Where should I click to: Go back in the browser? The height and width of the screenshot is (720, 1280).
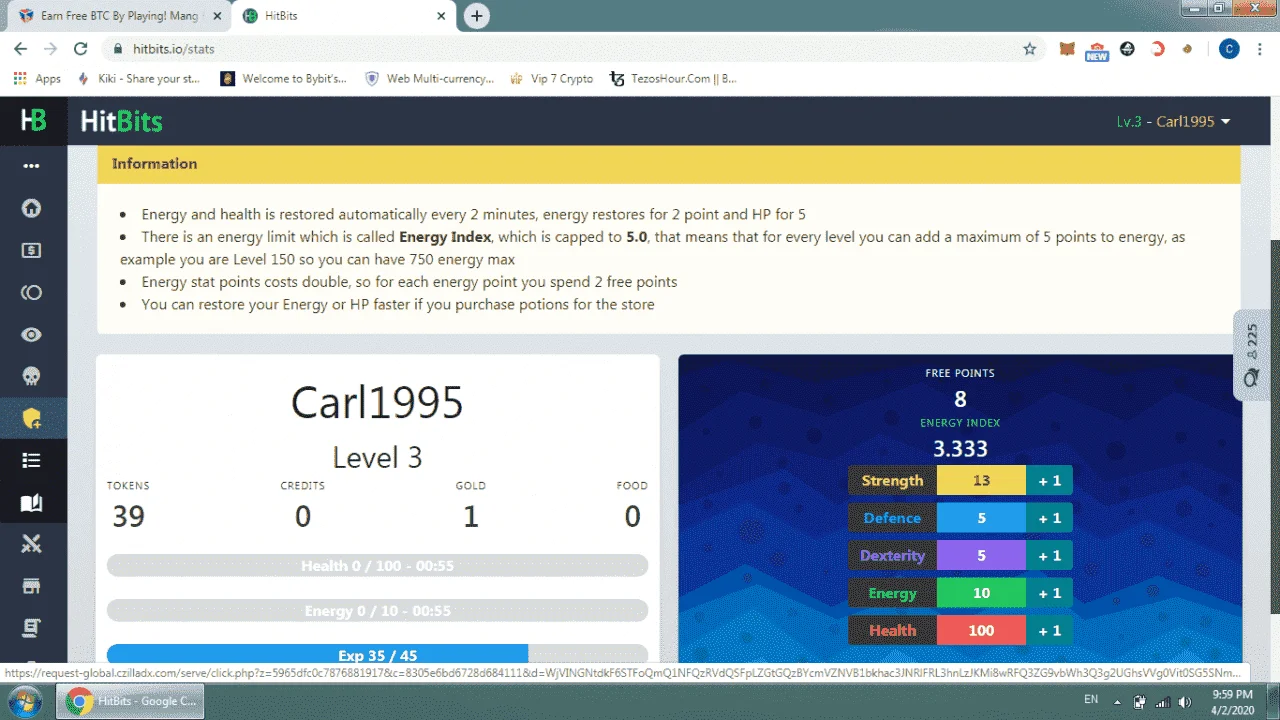pyautogui.click(x=20, y=49)
